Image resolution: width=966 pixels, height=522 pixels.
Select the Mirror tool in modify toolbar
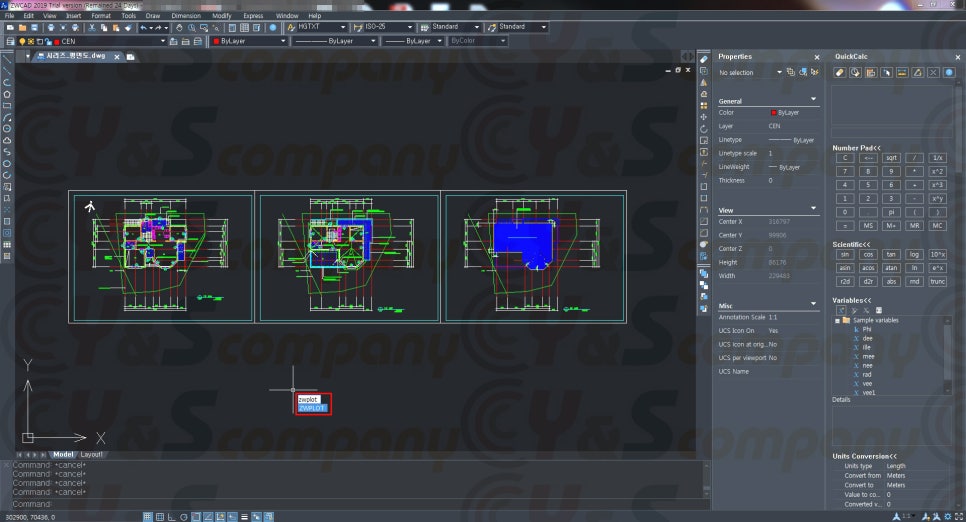pyautogui.click(x=704, y=83)
